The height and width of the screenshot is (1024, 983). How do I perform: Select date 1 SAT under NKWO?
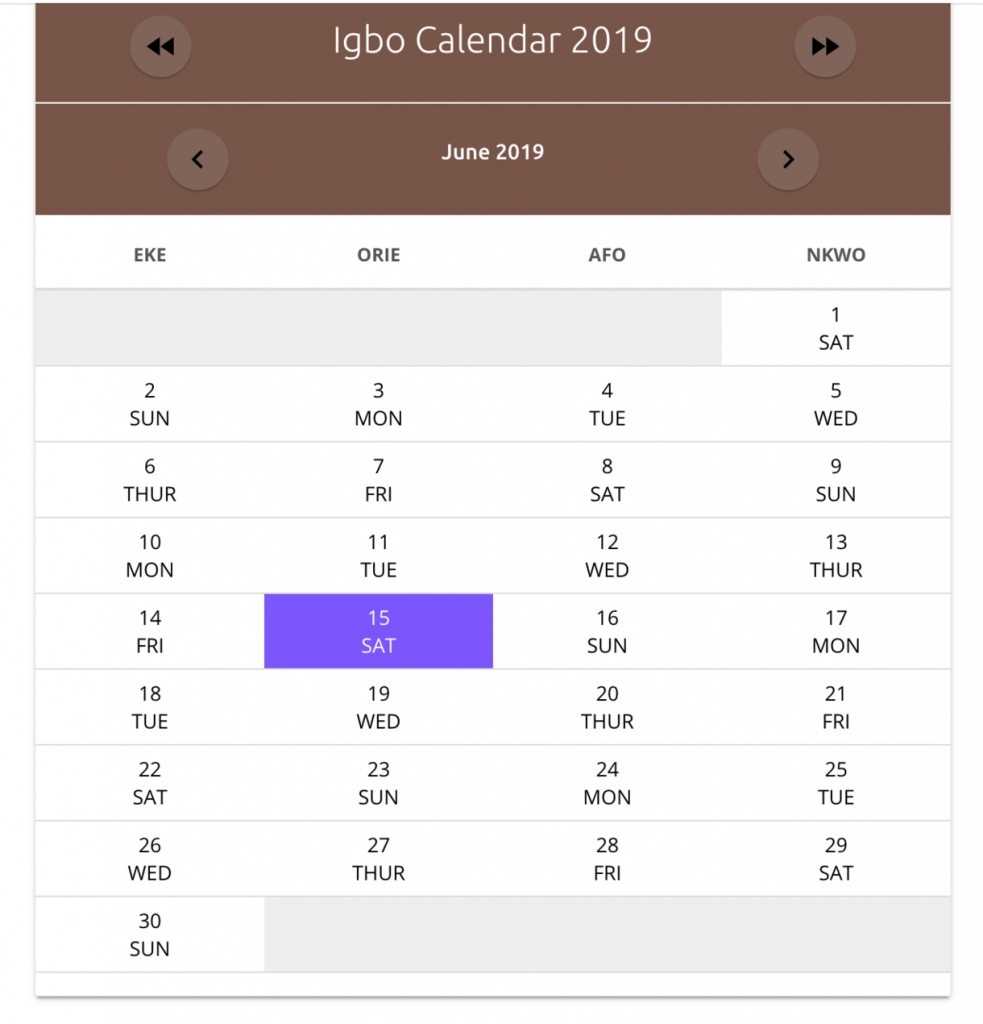click(x=835, y=328)
